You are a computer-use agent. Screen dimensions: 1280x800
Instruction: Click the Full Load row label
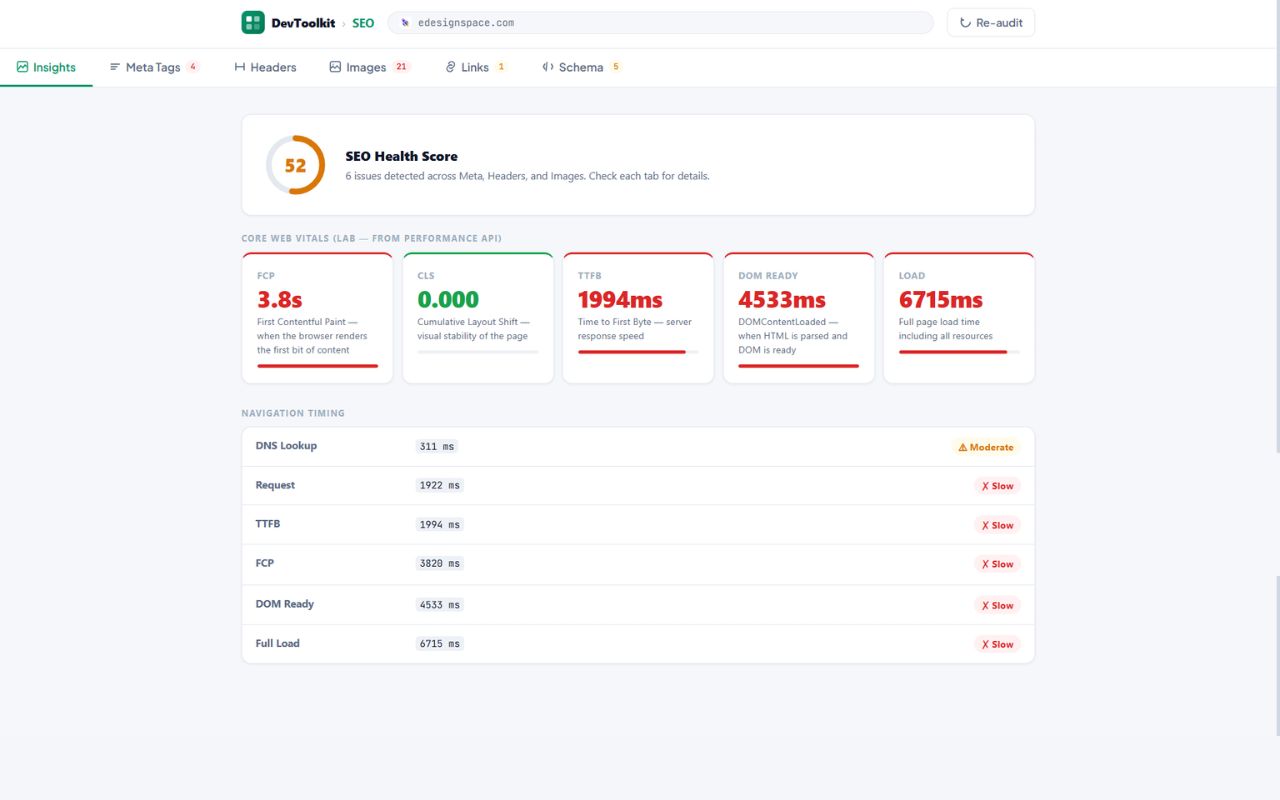[x=277, y=643]
